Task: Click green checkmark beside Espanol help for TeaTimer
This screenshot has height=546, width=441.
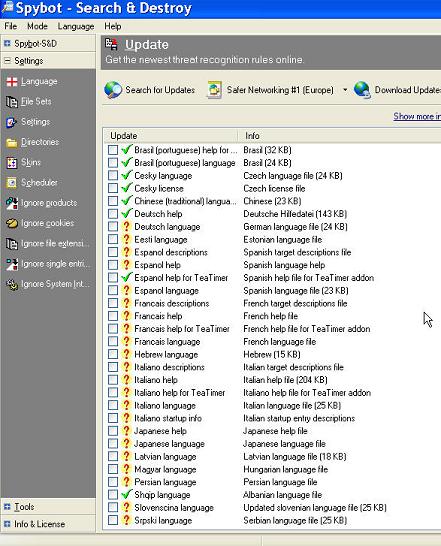Action: click(x=127, y=277)
